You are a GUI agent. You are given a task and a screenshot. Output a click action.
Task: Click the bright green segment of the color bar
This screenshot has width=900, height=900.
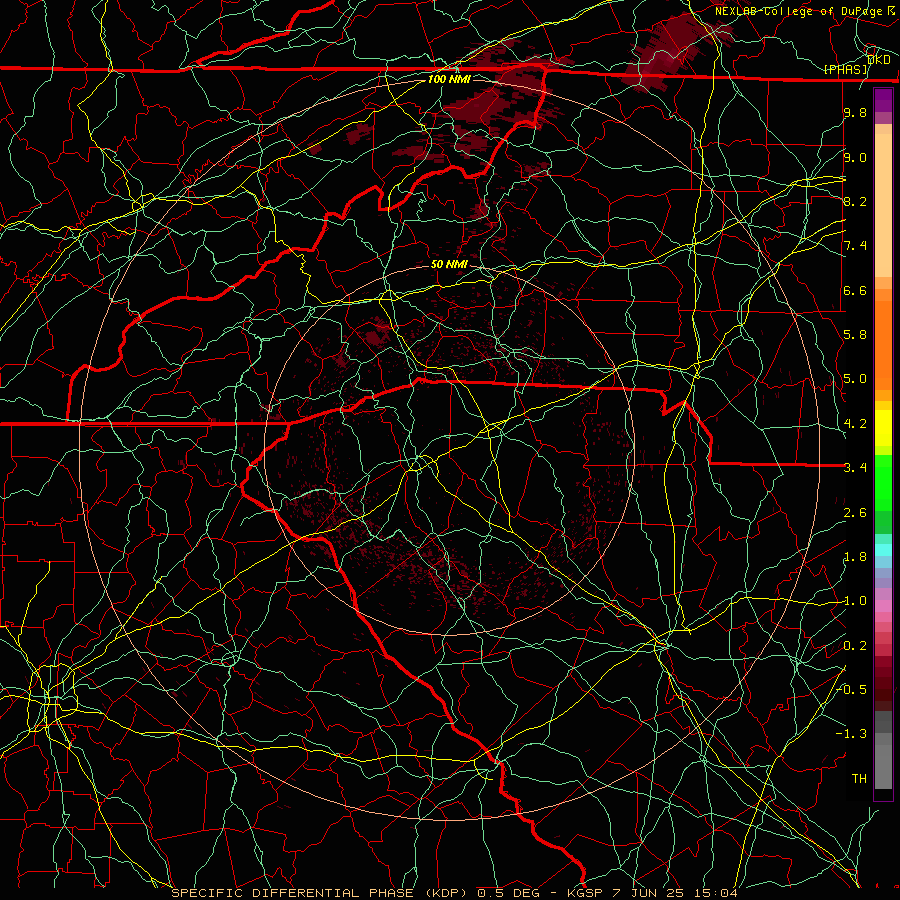click(883, 483)
